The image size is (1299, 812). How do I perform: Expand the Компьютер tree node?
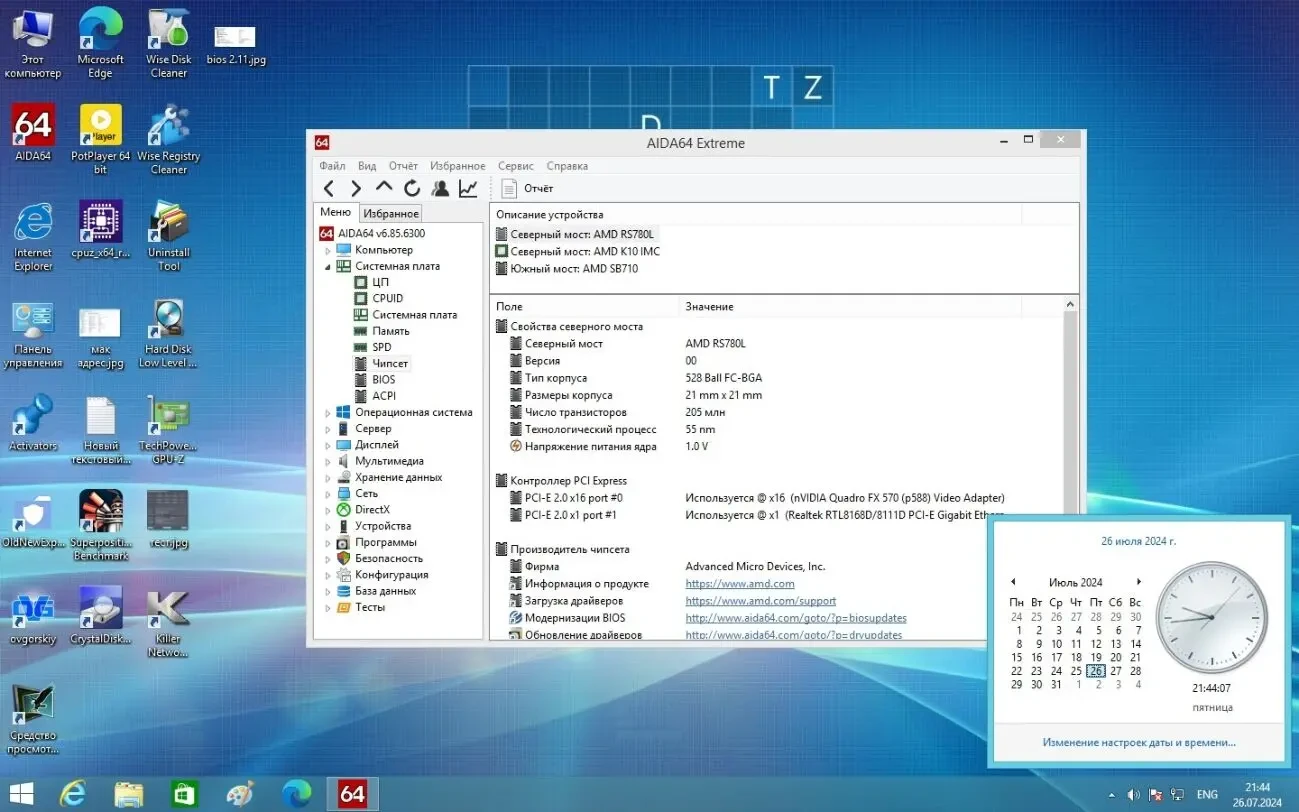tap(330, 249)
